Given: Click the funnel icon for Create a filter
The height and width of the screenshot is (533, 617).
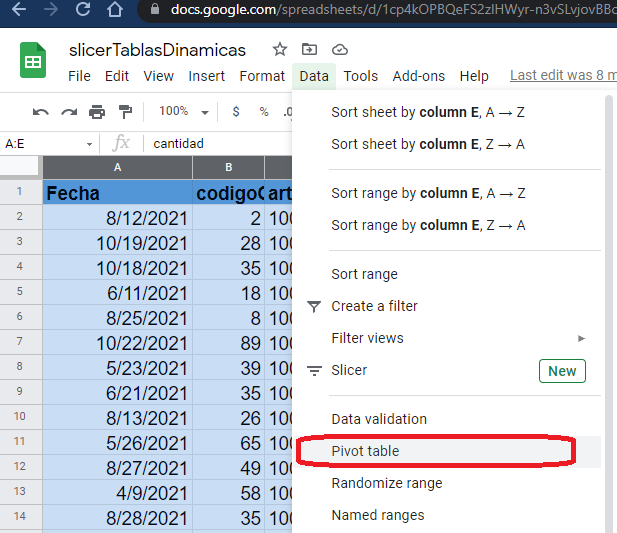Looking at the screenshot, I should coord(314,306).
